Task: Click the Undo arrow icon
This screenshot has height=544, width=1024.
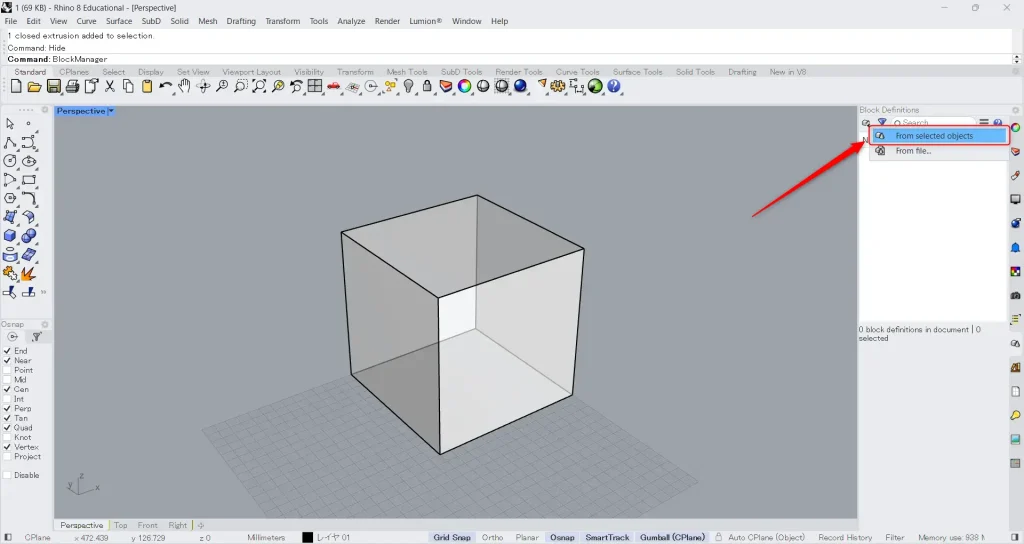Action: click(x=165, y=87)
